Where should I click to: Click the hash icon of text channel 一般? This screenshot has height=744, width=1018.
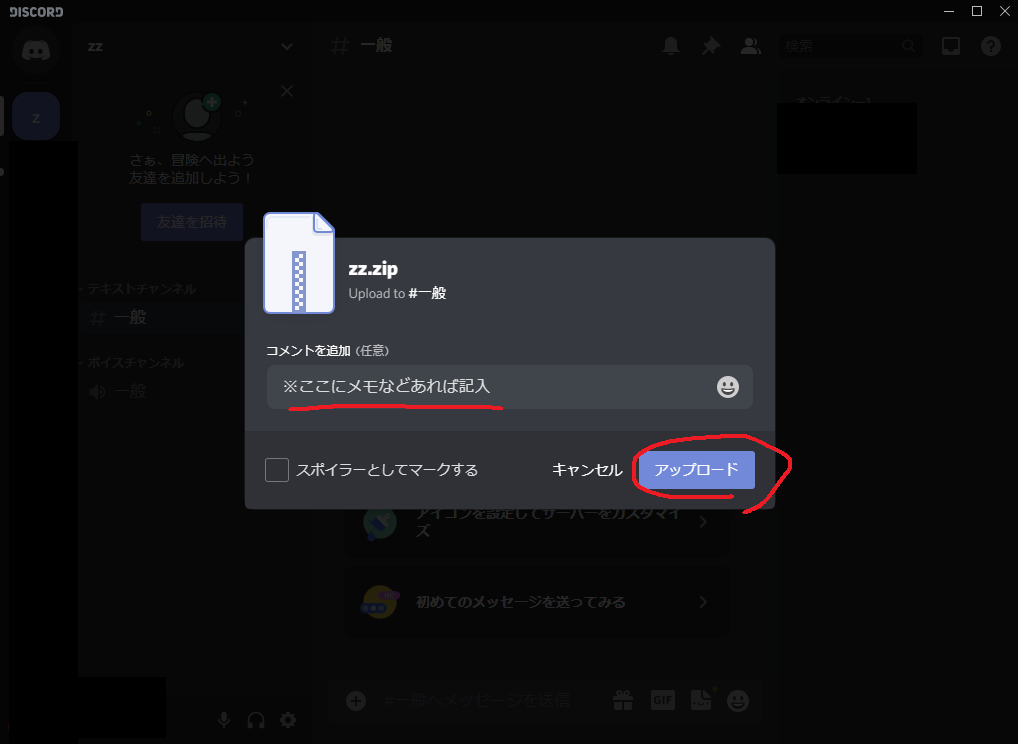point(97,318)
